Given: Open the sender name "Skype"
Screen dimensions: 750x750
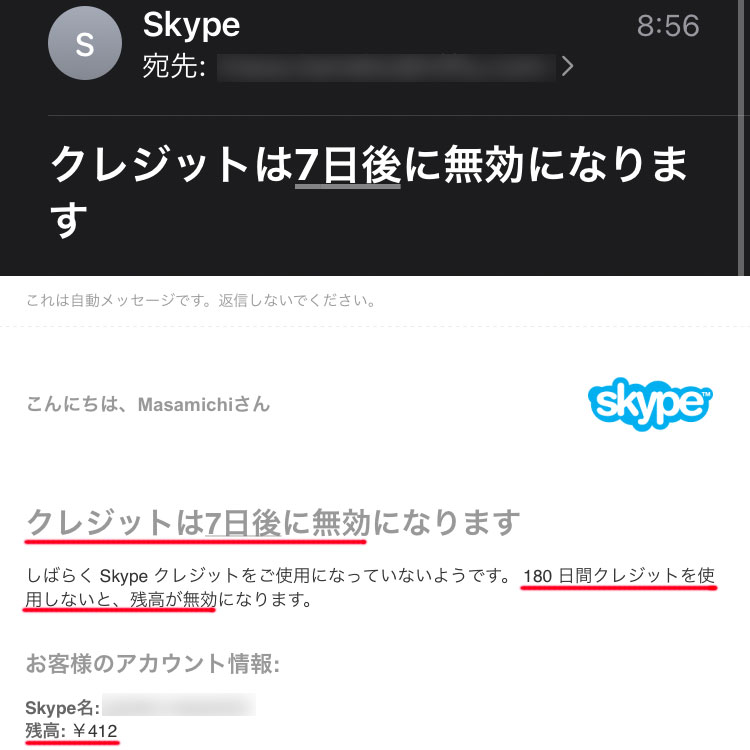Looking at the screenshot, I should coord(191,25).
